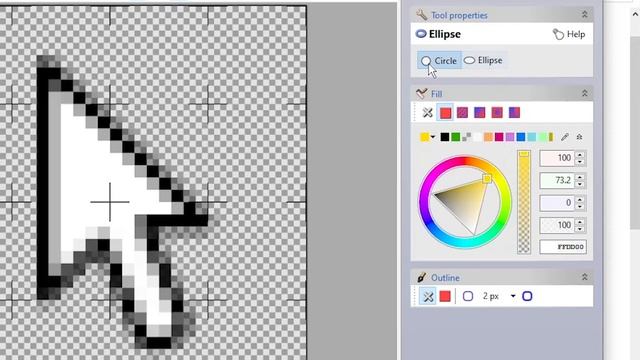Click the Tool properties wrench icon
The image size is (640, 360).
[422, 15]
